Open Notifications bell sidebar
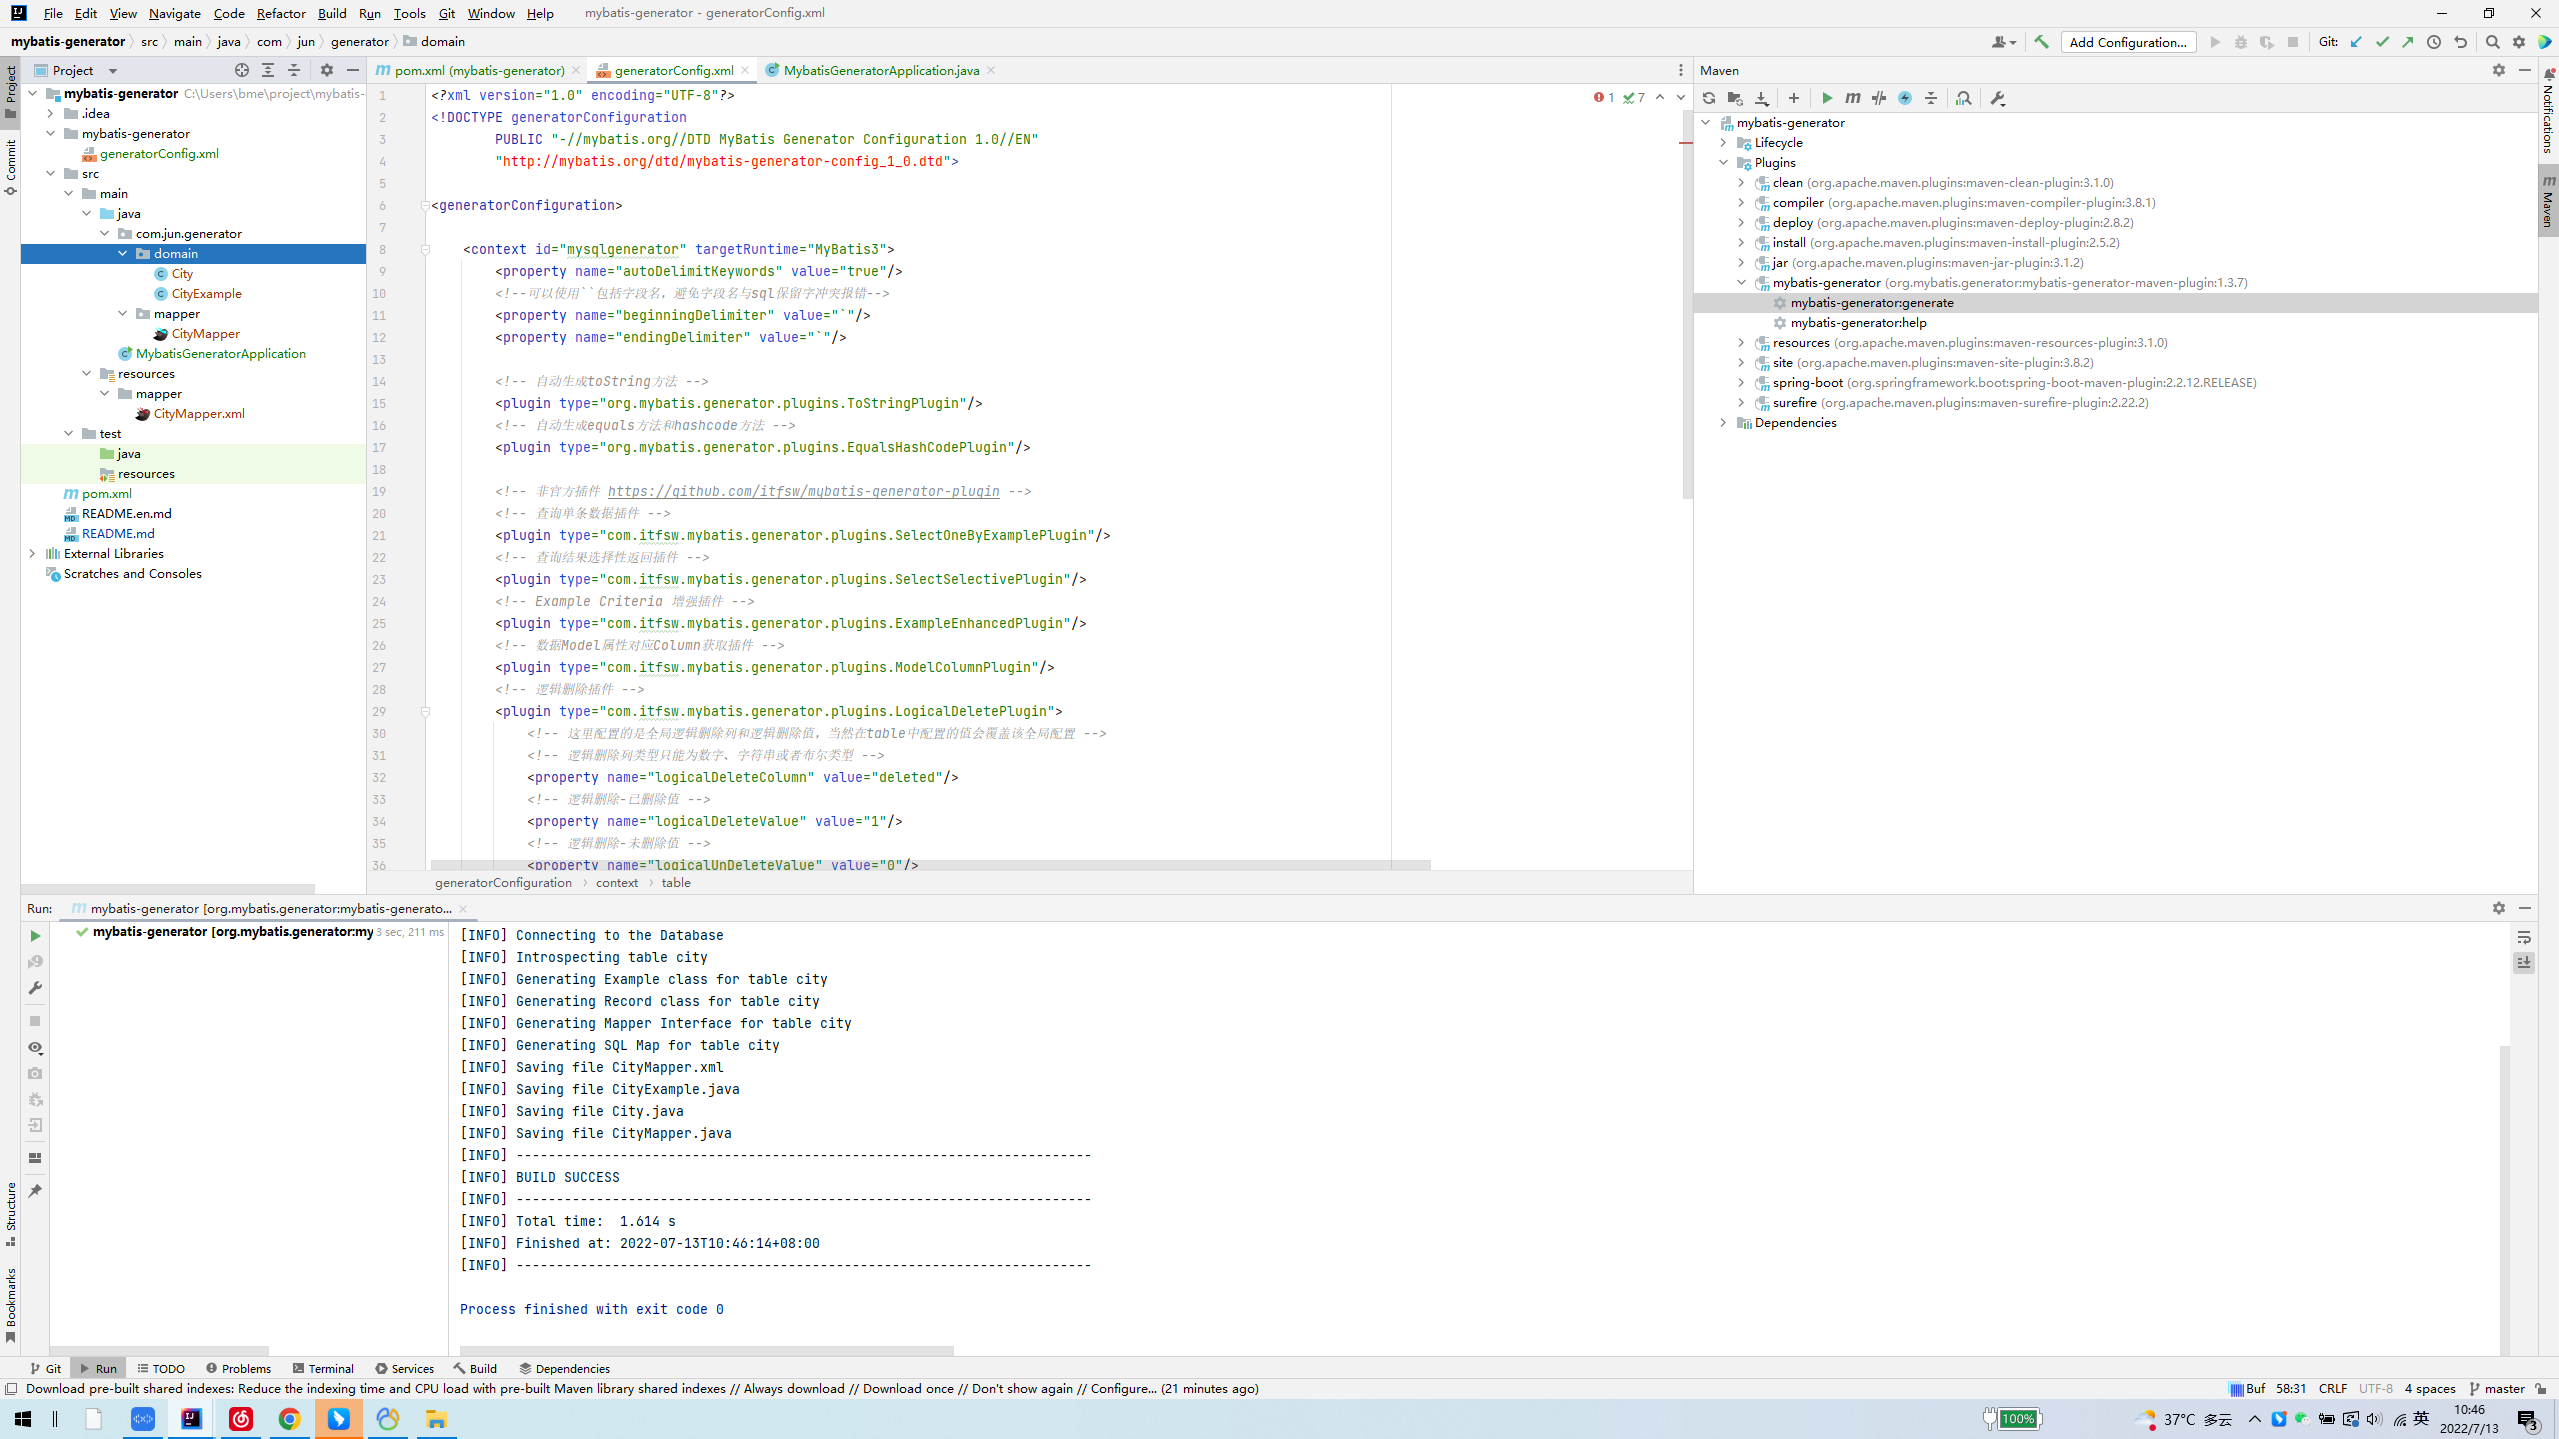This screenshot has width=2559, height=1439. coord(2549,110)
